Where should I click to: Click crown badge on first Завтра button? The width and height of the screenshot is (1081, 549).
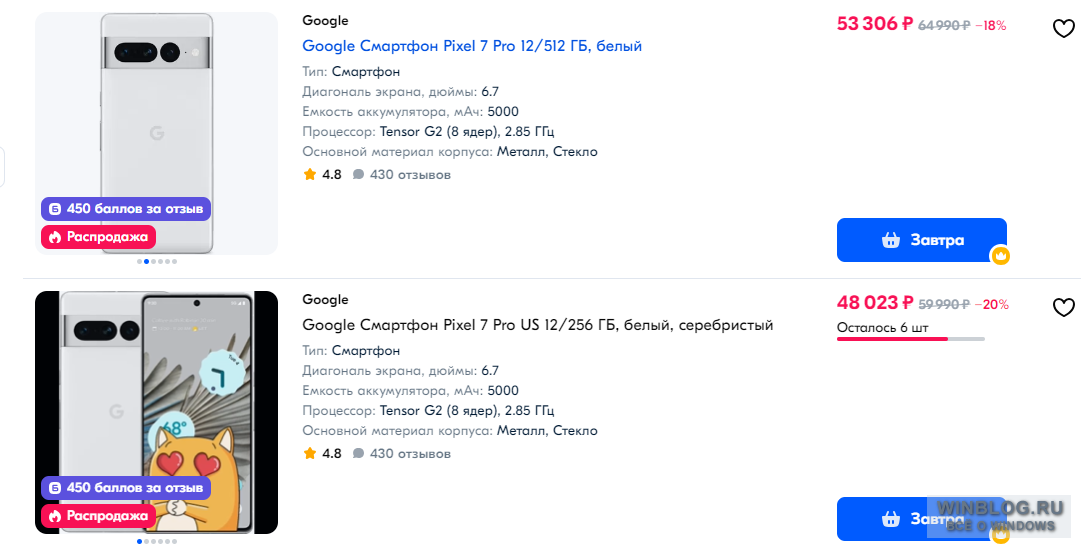1000,256
